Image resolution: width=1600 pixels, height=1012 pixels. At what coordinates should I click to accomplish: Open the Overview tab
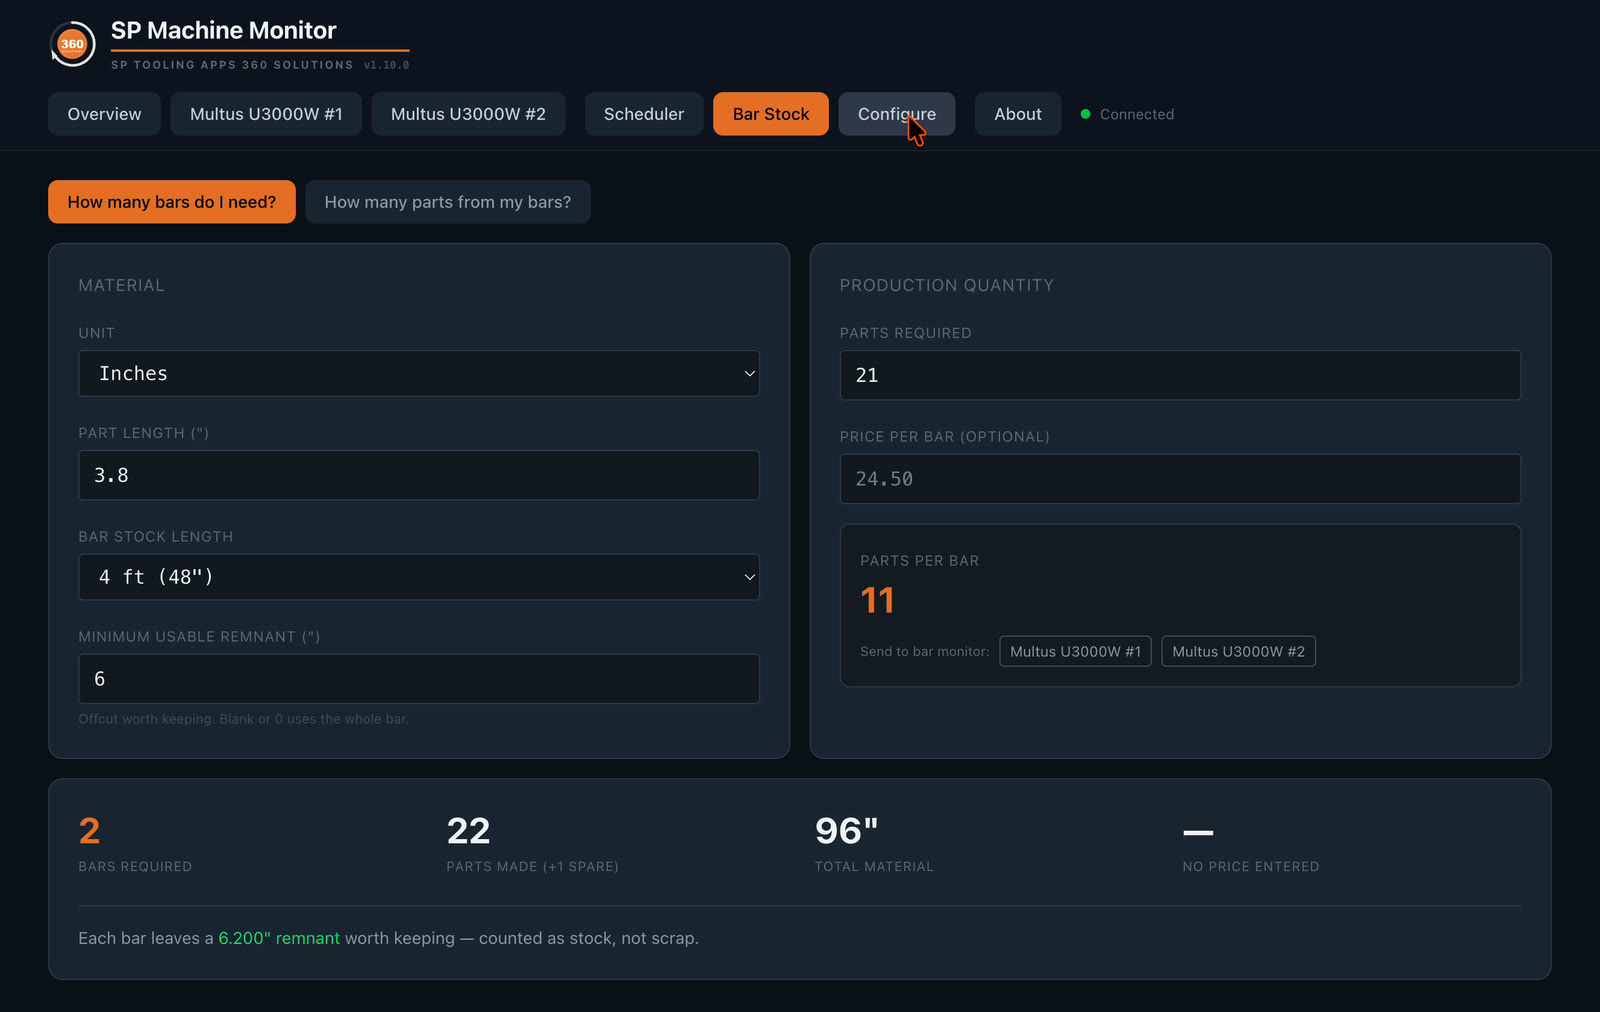(104, 114)
